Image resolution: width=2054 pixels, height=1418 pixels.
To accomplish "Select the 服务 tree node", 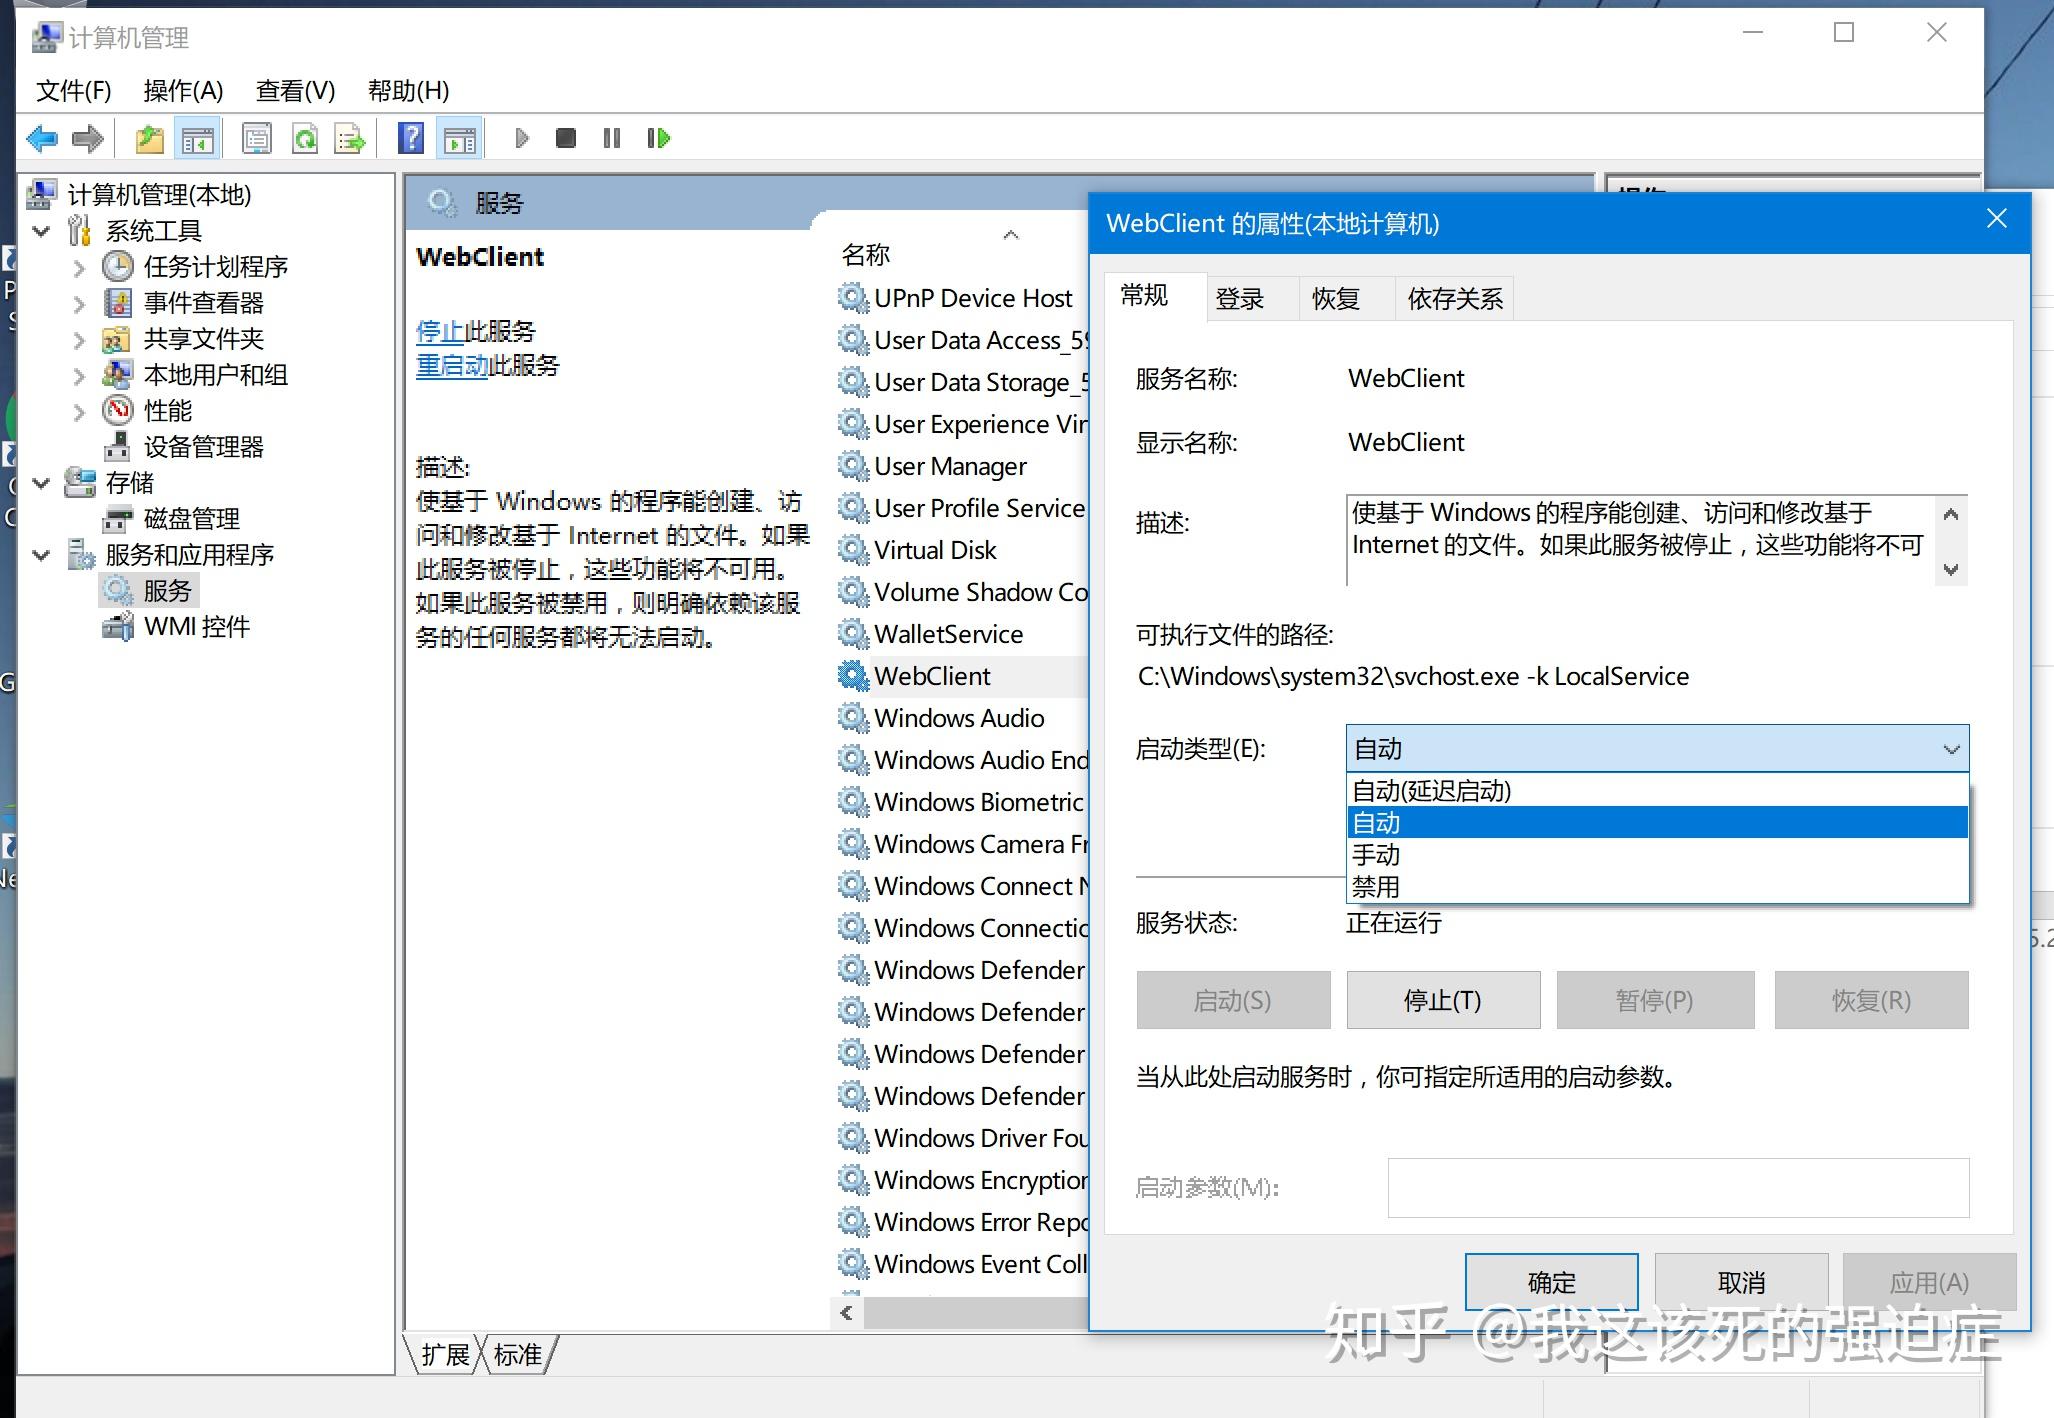I will (166, 590).
